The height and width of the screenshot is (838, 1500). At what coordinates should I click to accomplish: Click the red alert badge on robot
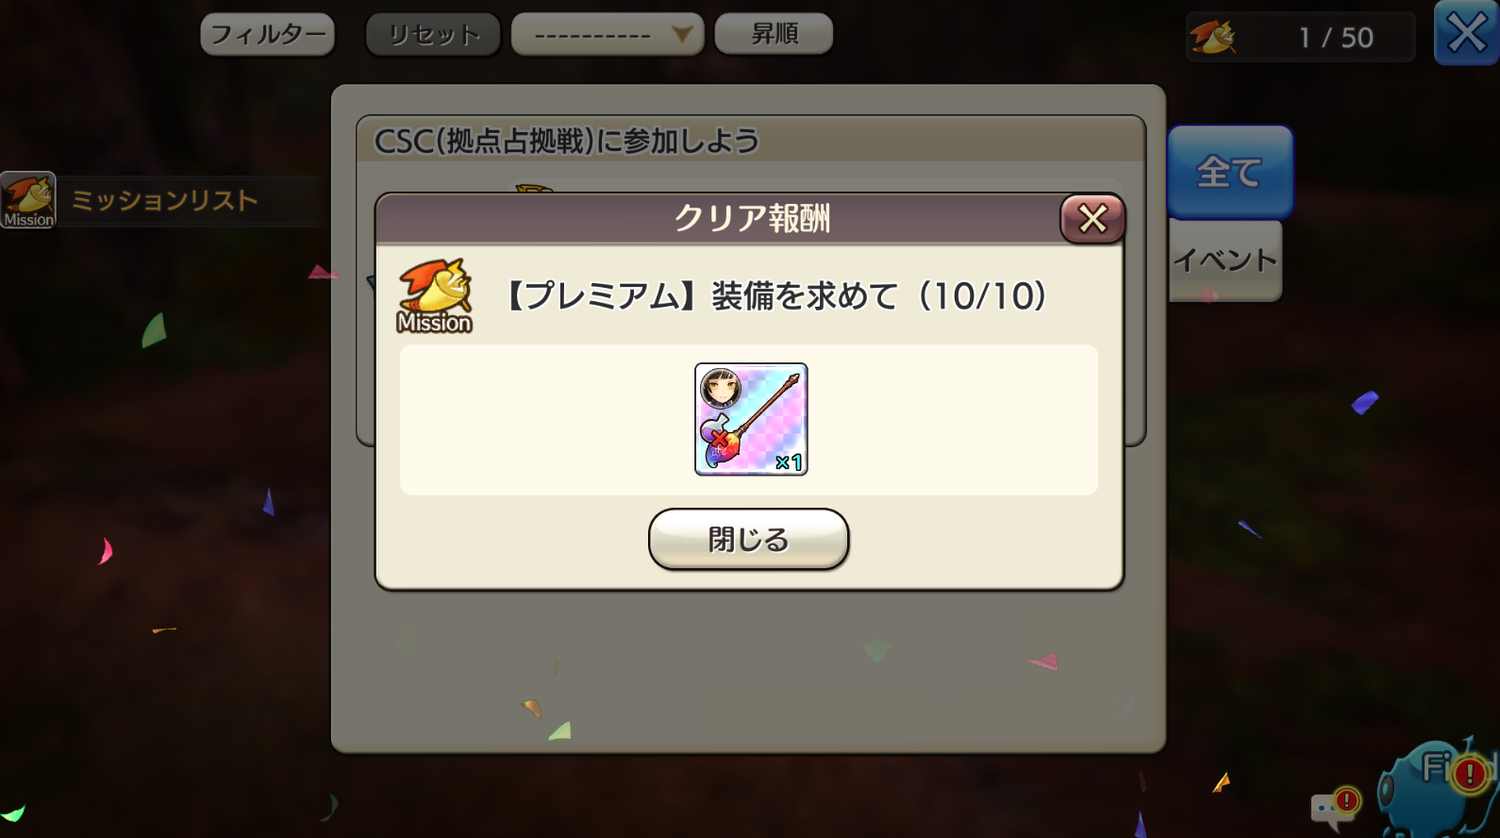click(x=1470, y=772)
